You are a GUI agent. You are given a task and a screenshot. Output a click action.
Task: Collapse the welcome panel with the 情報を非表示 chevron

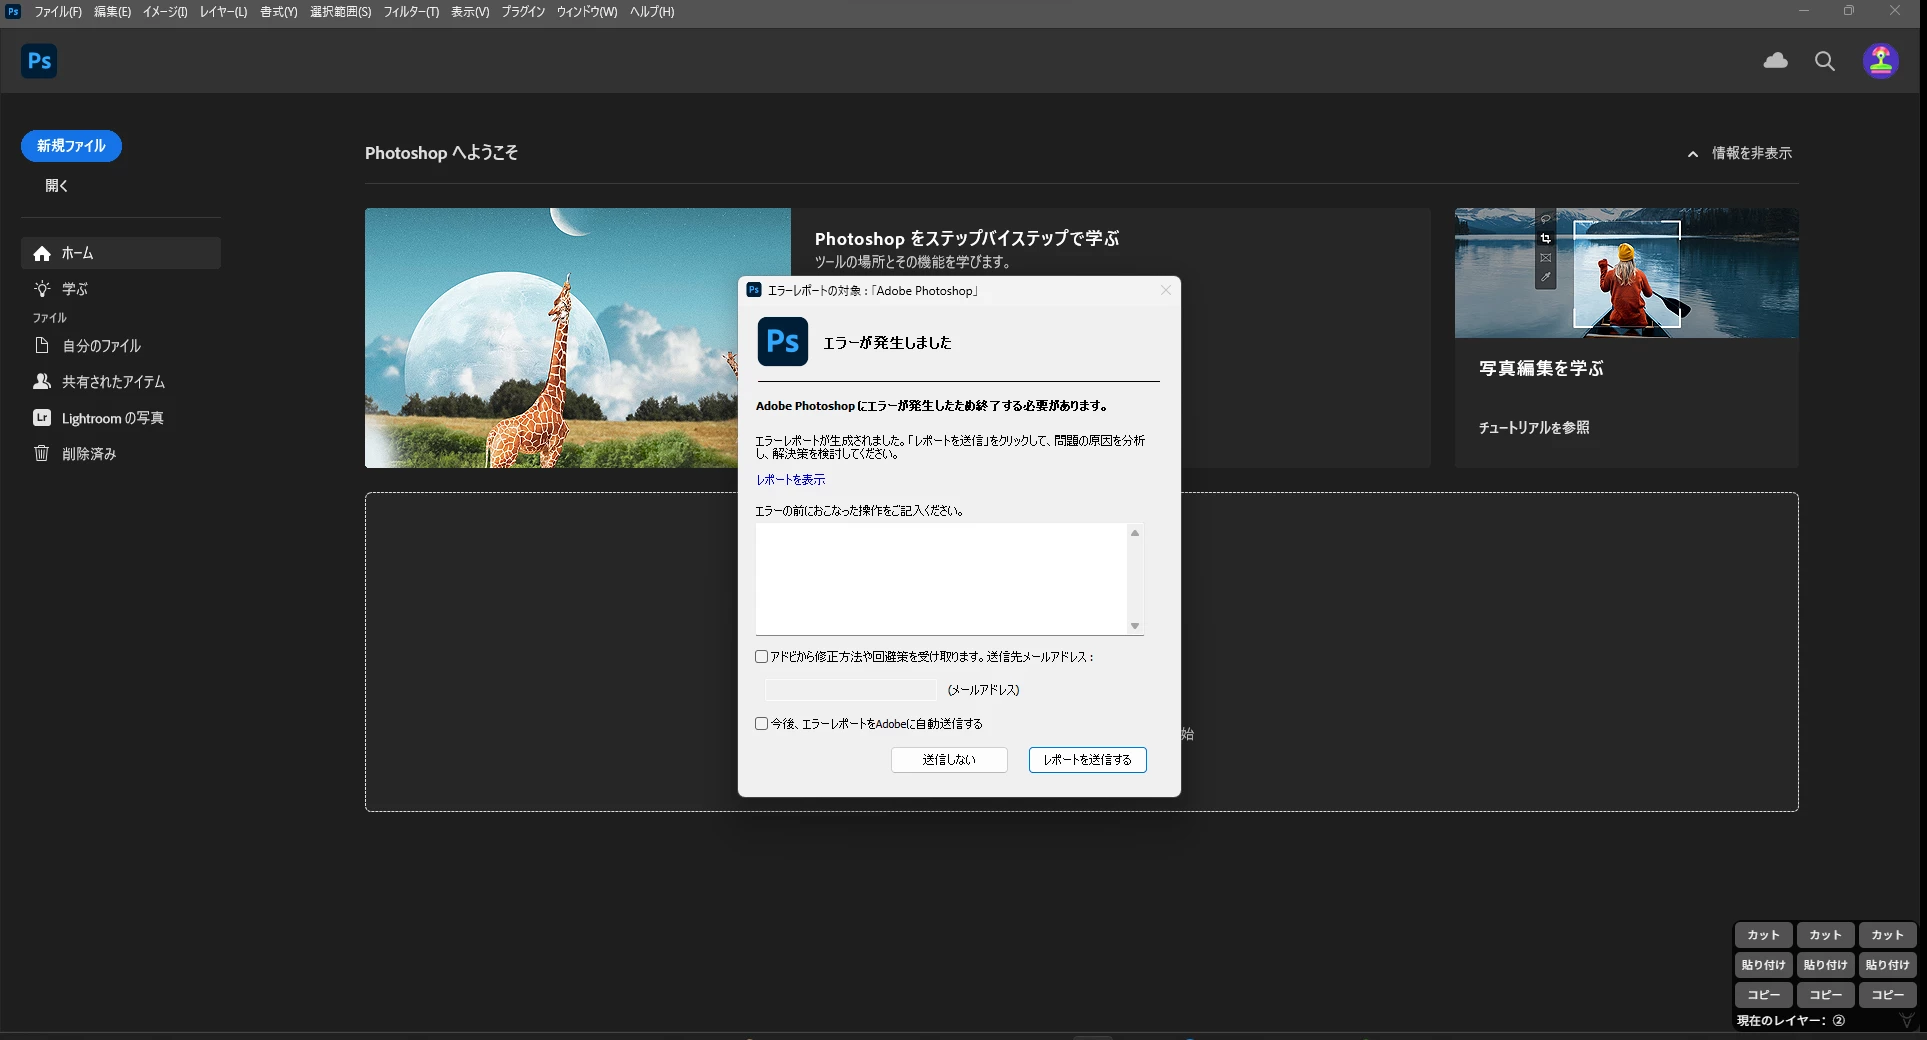(x=1693, y=154)
